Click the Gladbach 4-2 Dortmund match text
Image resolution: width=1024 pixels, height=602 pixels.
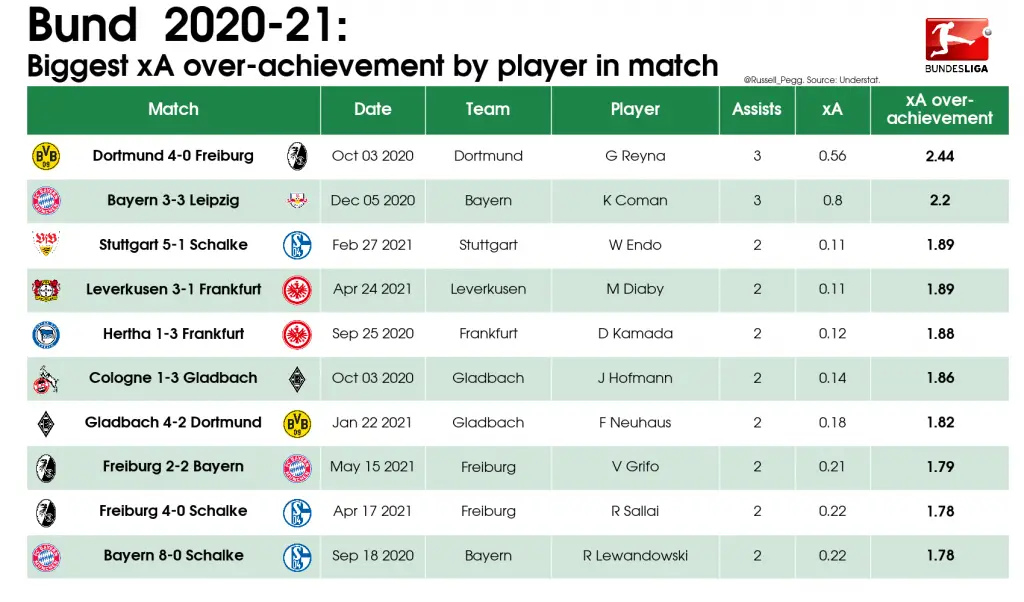pos(173,422)
